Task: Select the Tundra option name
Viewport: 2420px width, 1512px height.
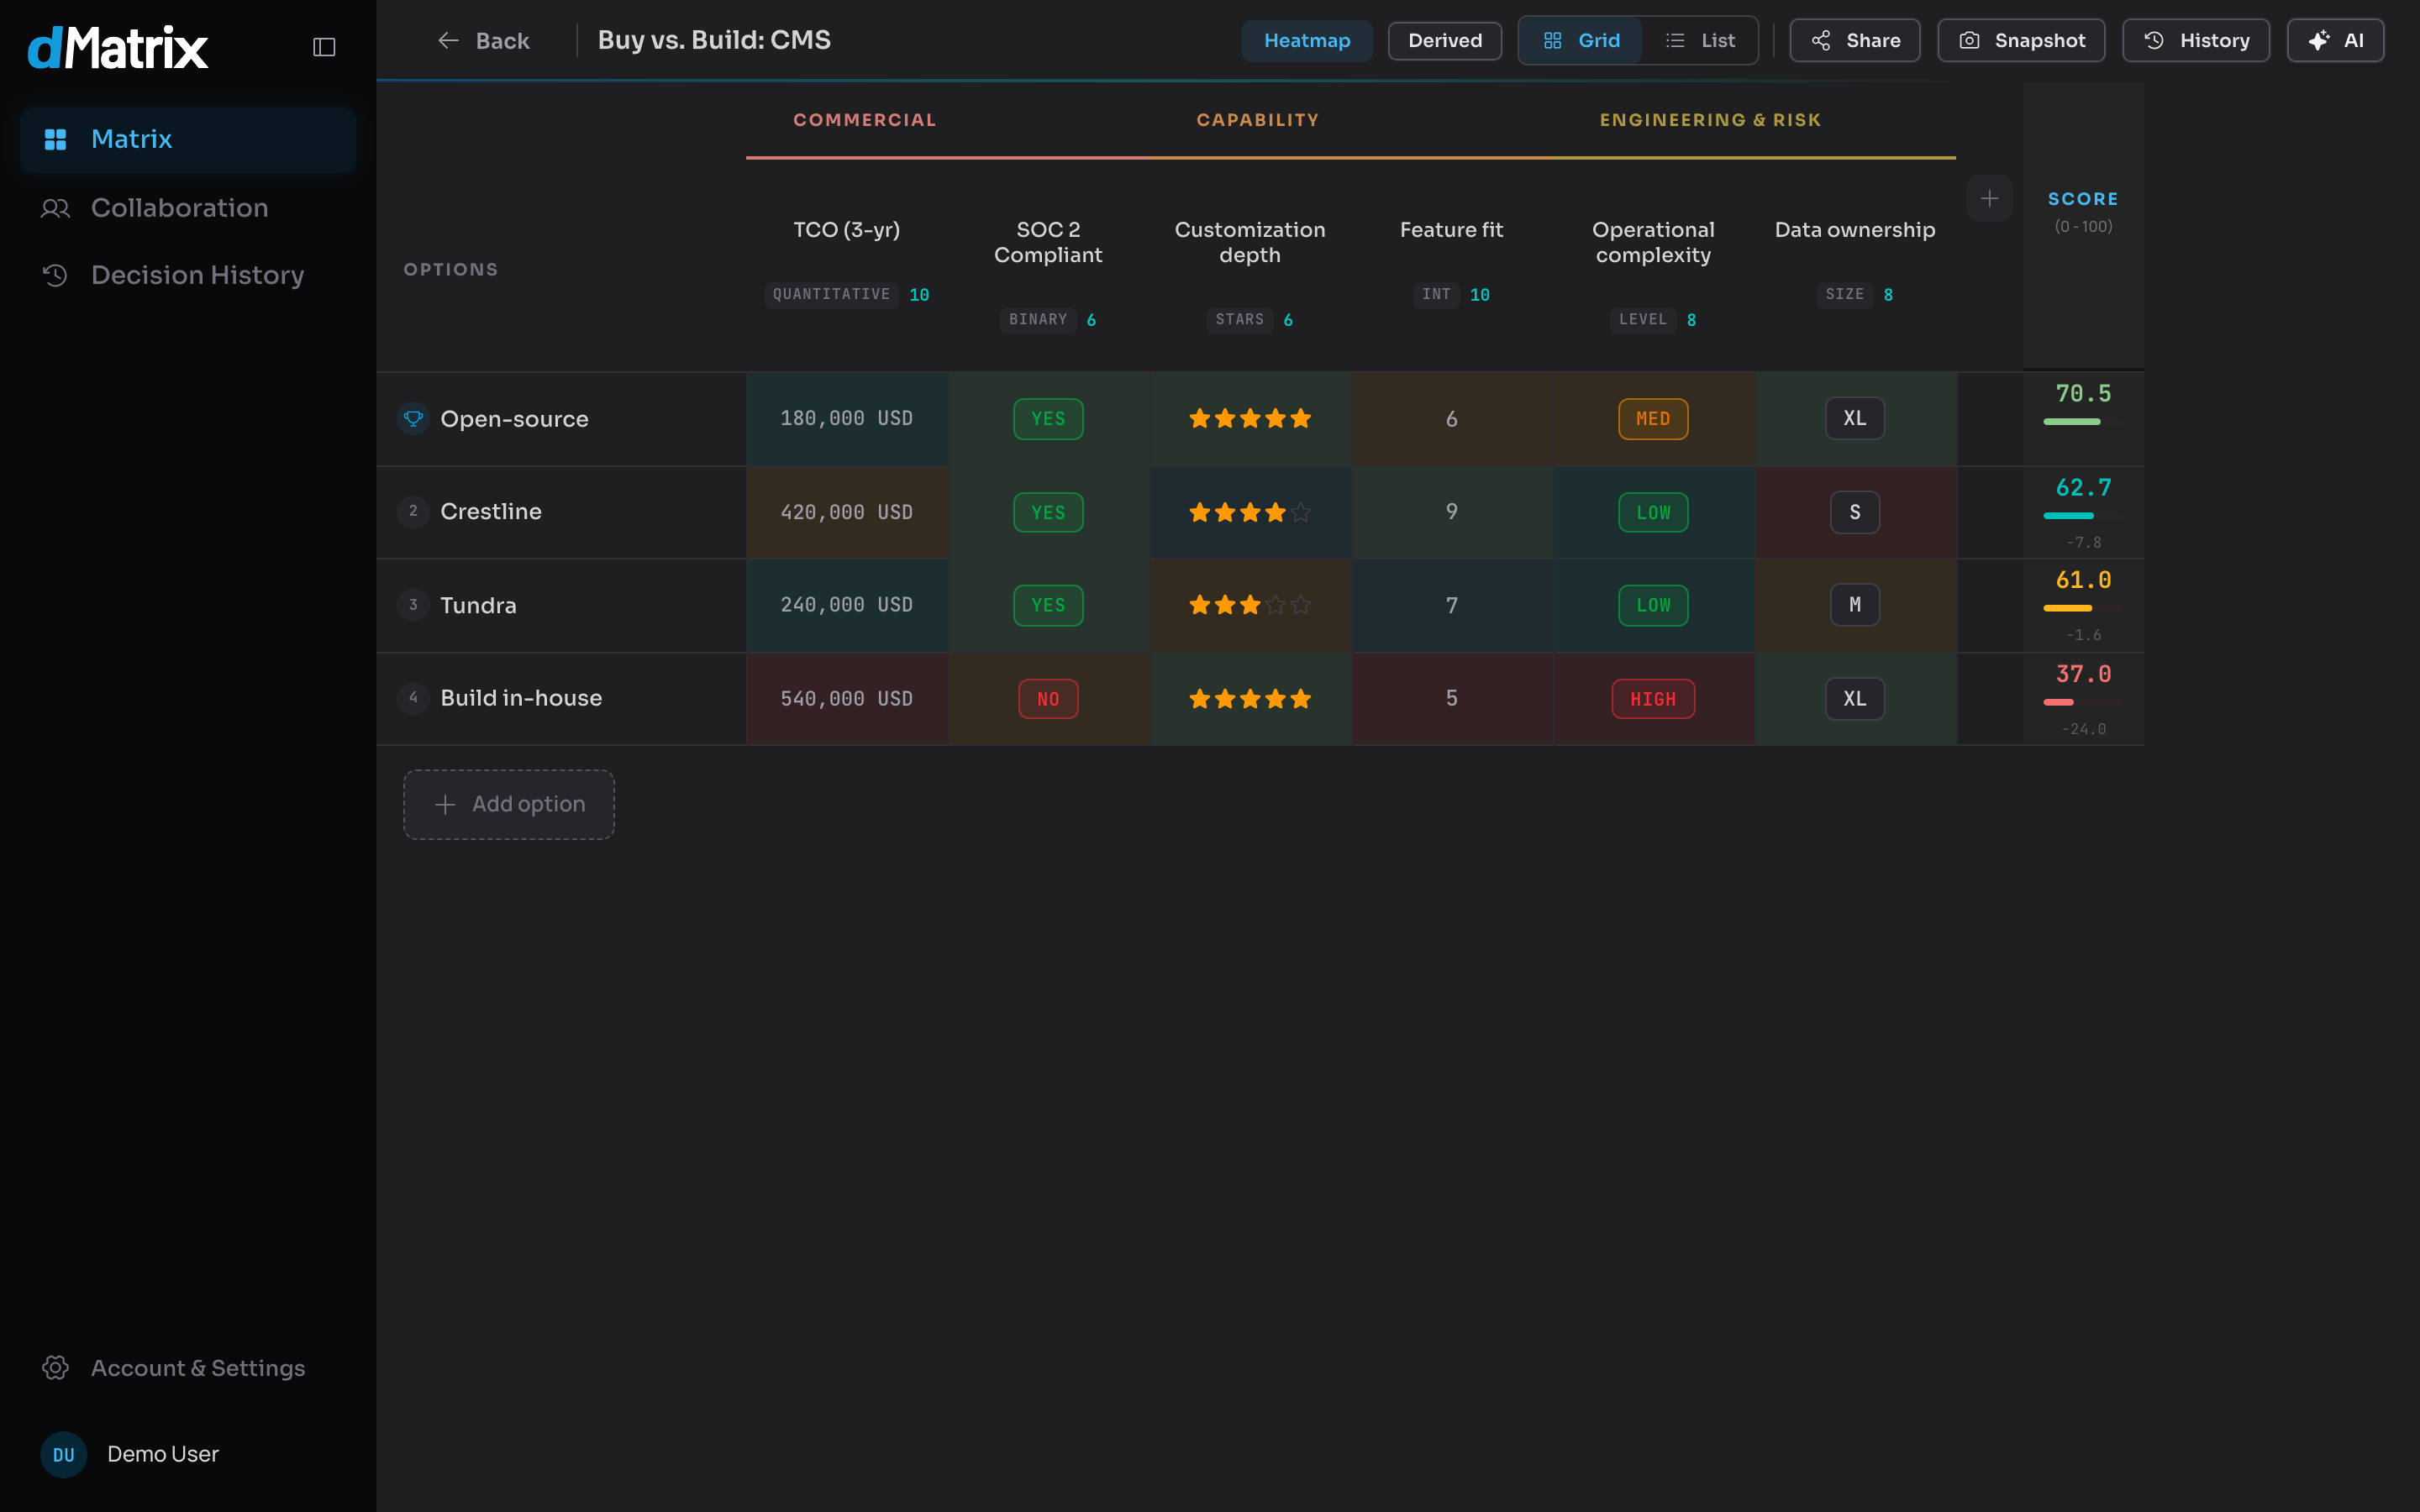Action: (x=478, y=605)
